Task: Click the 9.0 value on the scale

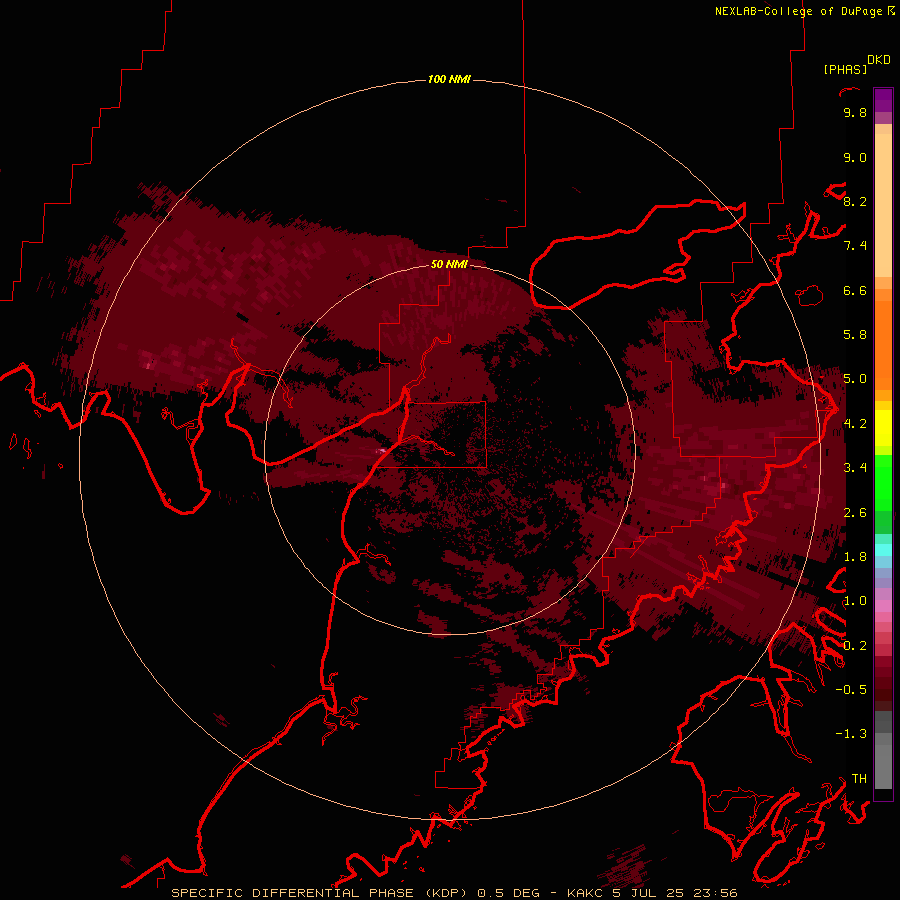Action: click(x=855, y=157)
